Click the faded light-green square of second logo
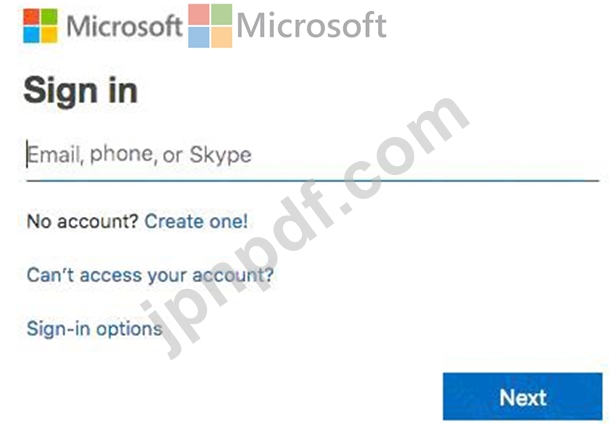Viewport: 616px width, 434px height. tap(222, 15)
